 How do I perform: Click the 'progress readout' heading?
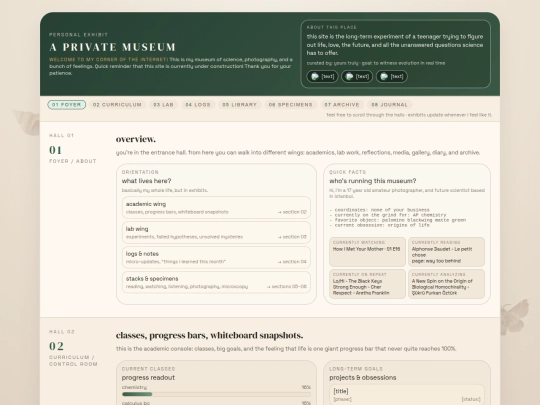pyautogui.click(x=148, y=377)
